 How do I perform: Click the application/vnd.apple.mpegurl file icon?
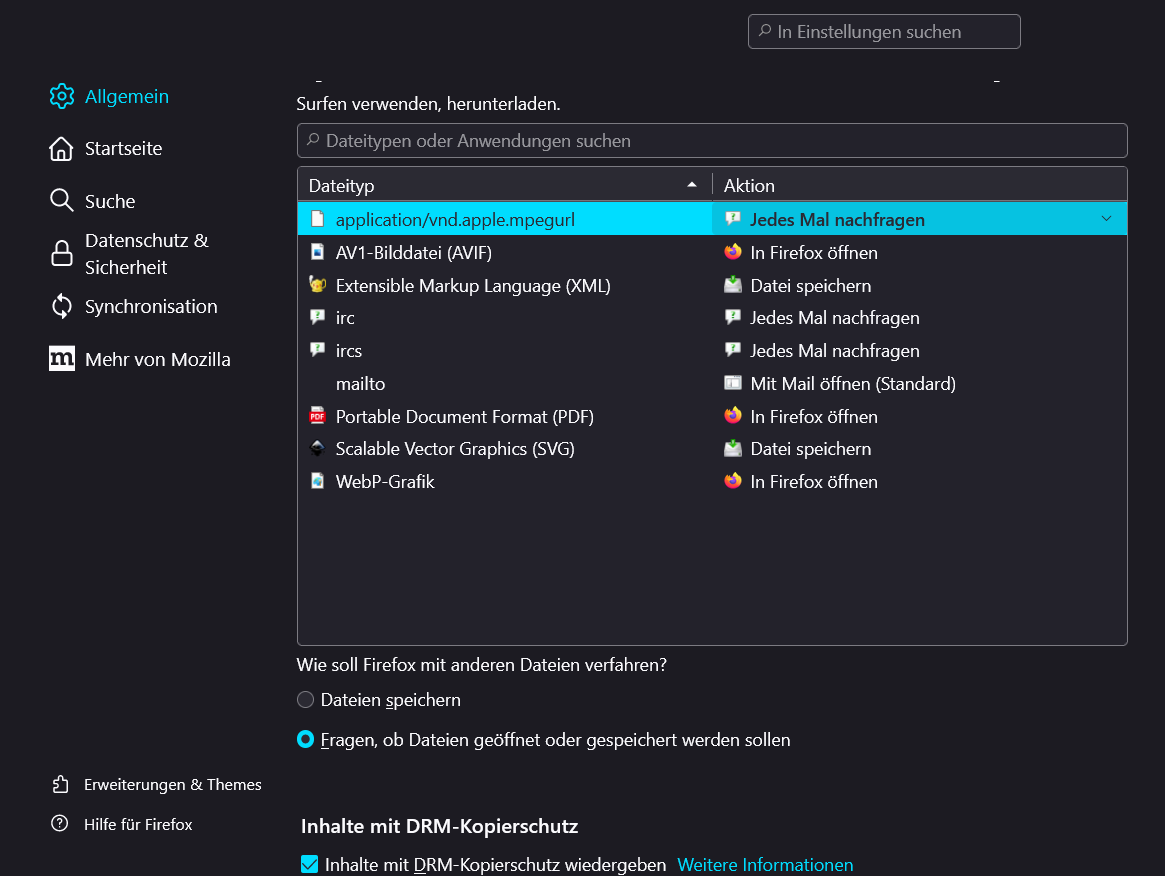[318, 219]
